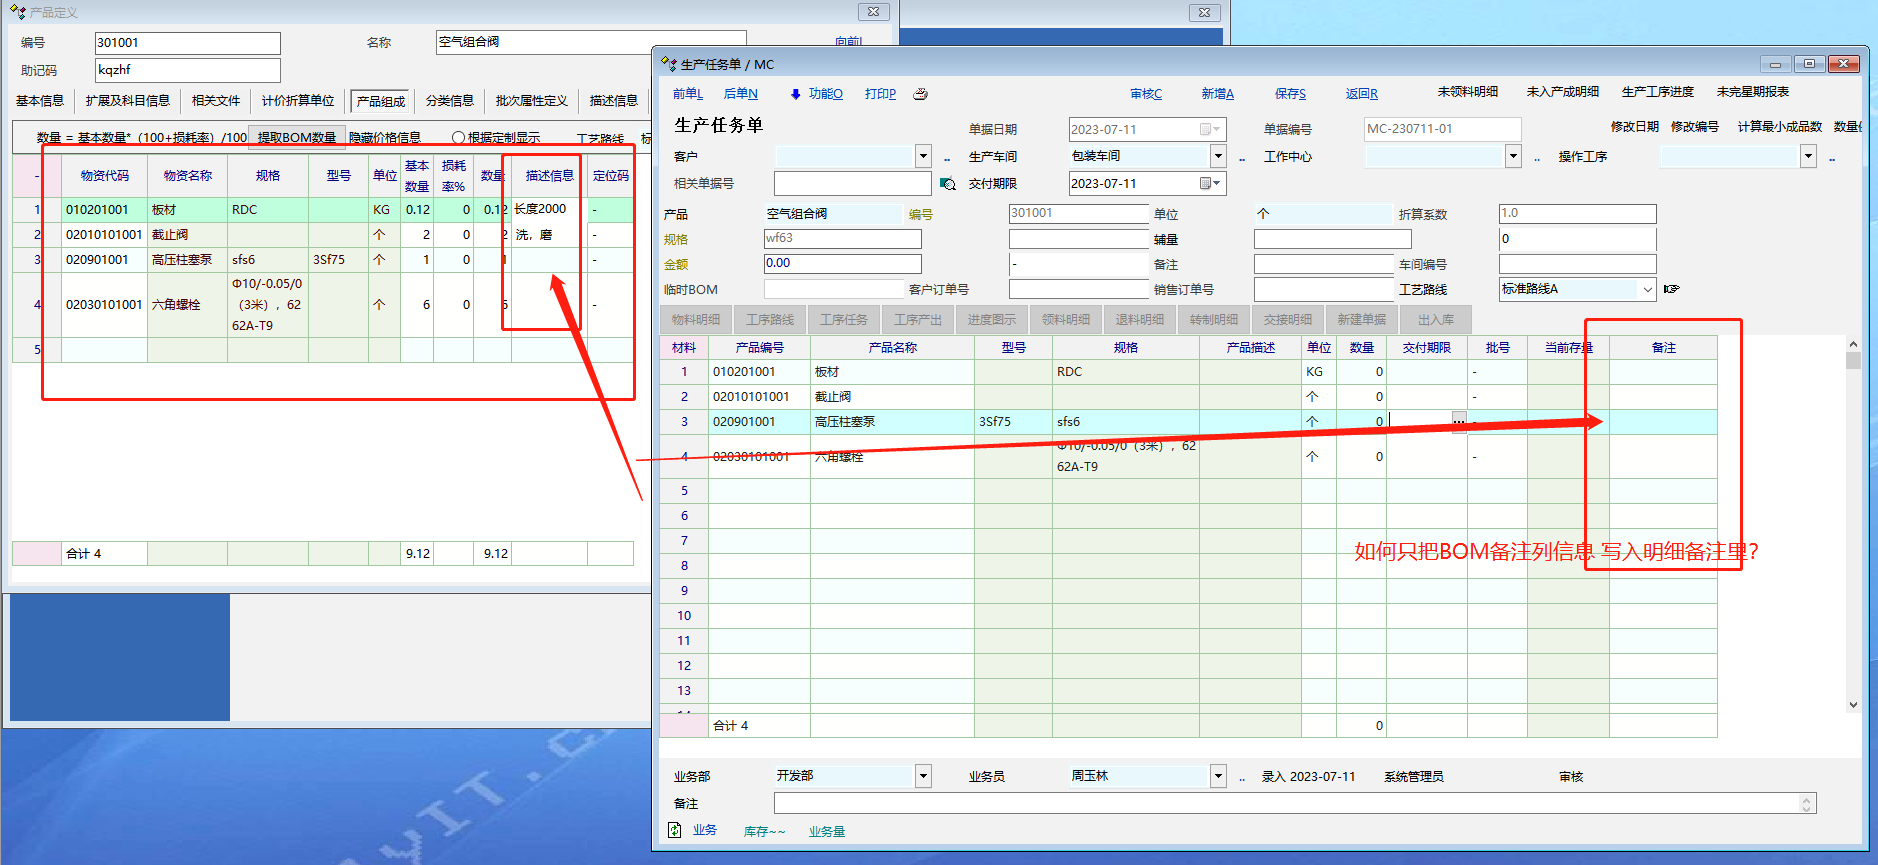Image resolution: width=1878 pixels, height=865 pixels.
Task: Select the 根据定制显示 radio button
Action: pyautogui.click(x=458, y=138)
